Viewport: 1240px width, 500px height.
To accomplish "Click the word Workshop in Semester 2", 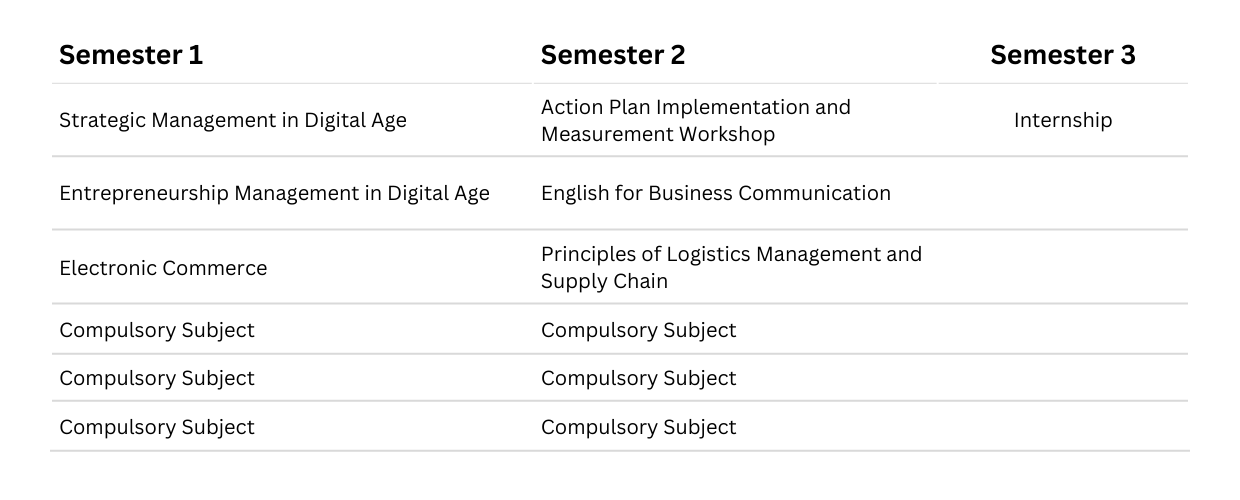I will pyautogui.click(x=727, y=134).
